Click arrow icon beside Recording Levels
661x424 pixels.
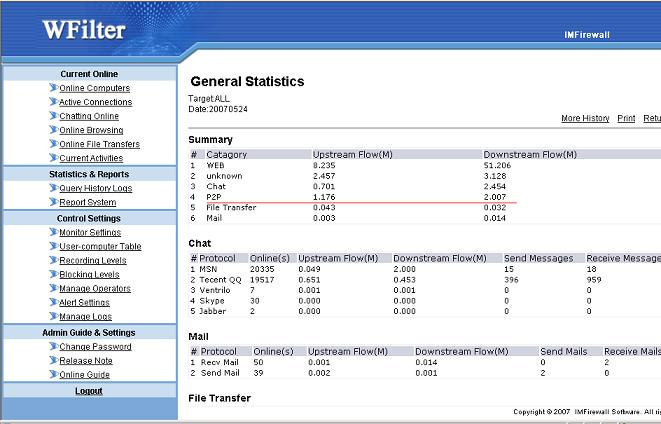tap(54, 260)
